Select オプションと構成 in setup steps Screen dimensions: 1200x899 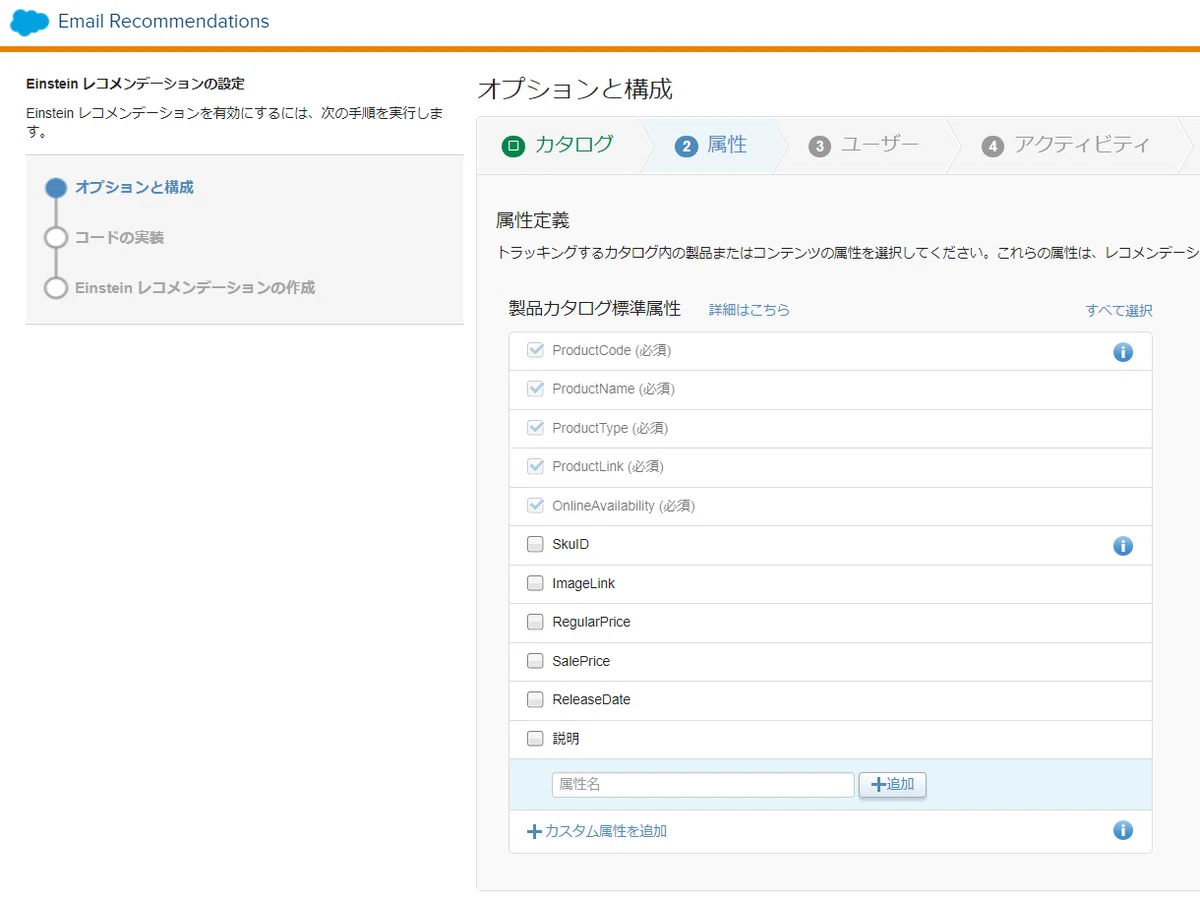(x=134, y=187)
